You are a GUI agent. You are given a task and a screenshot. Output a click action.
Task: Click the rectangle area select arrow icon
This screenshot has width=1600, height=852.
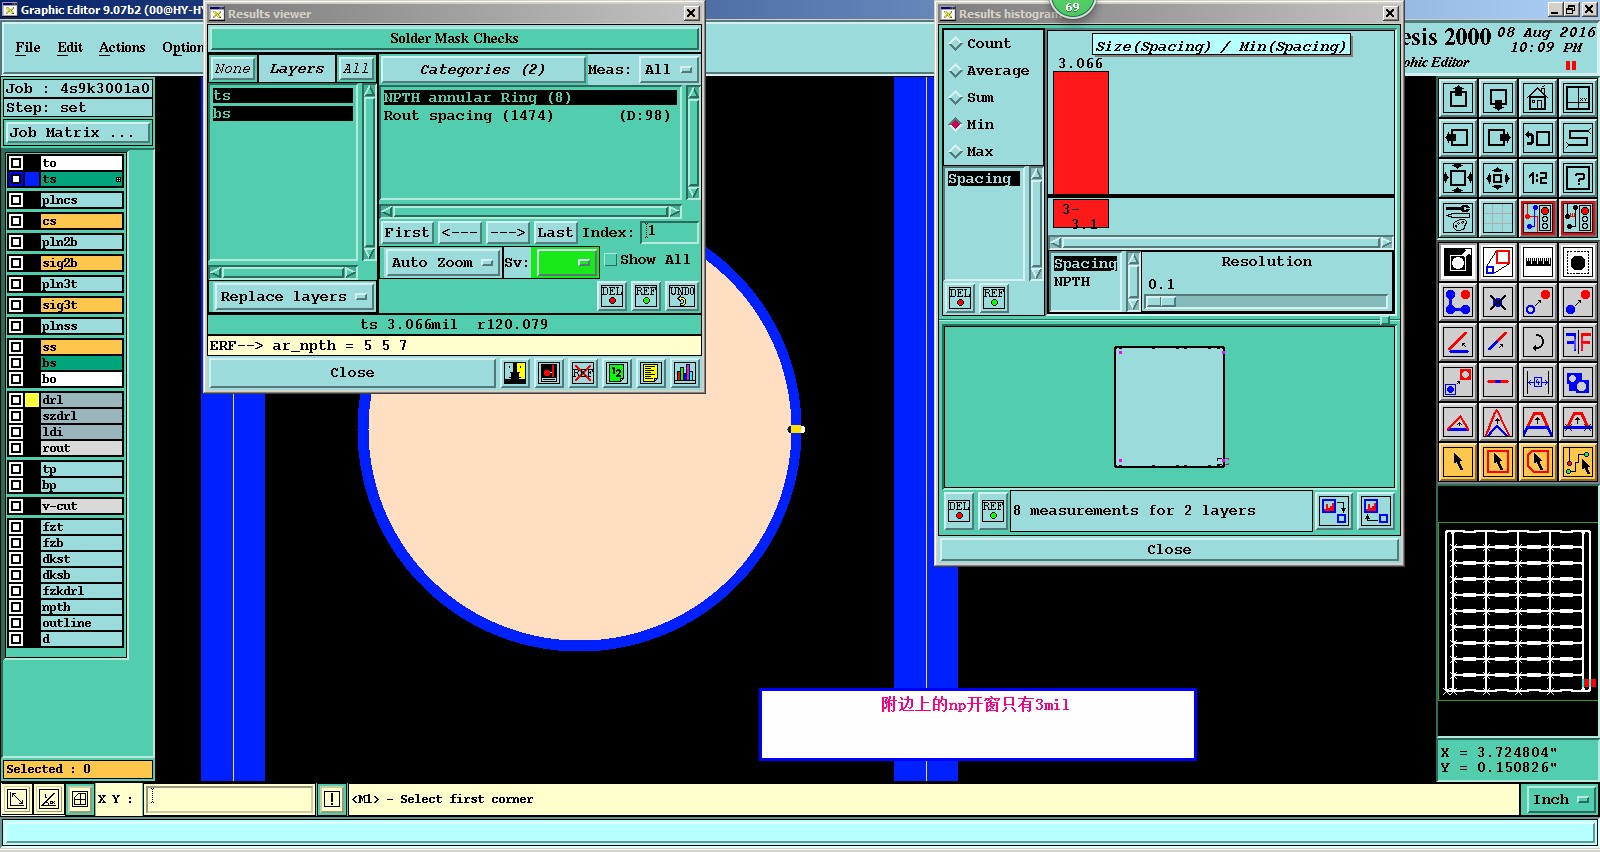click(x=1498, y=462)
